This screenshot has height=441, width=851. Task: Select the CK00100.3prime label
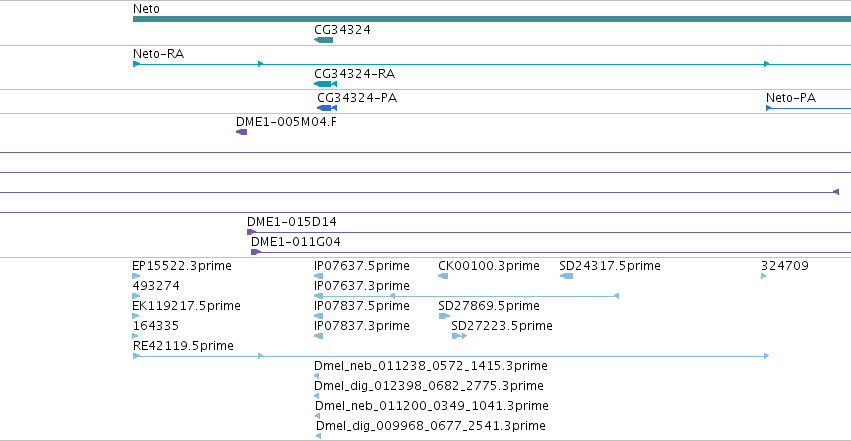[489, 266]
